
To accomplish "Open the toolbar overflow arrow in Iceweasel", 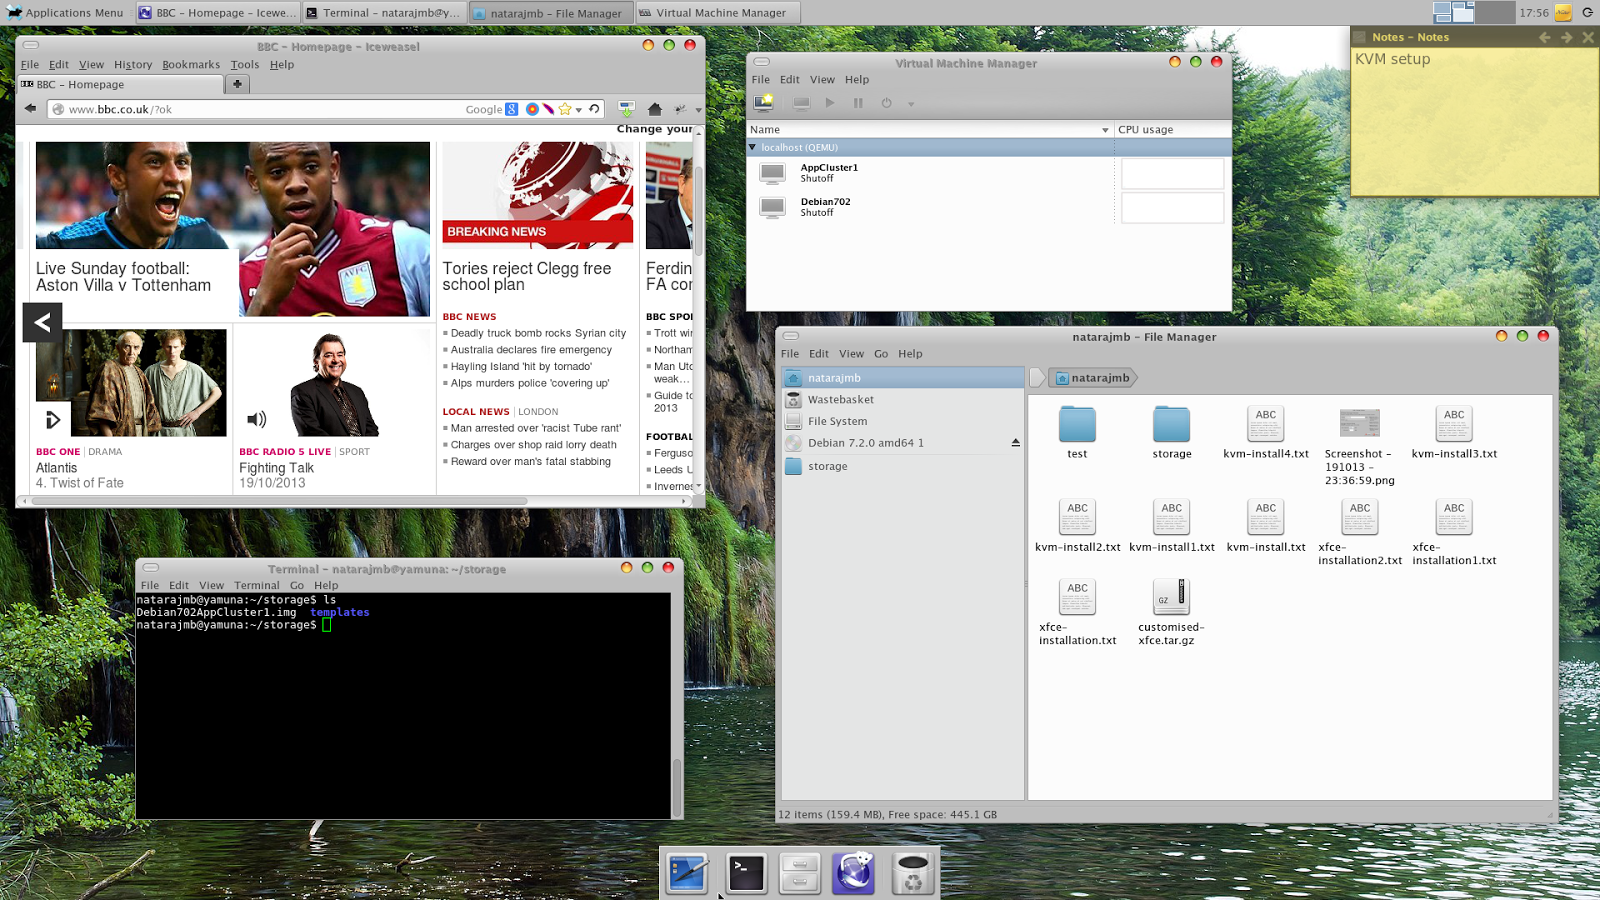I will pyautogui.click(x=698, y=110).
